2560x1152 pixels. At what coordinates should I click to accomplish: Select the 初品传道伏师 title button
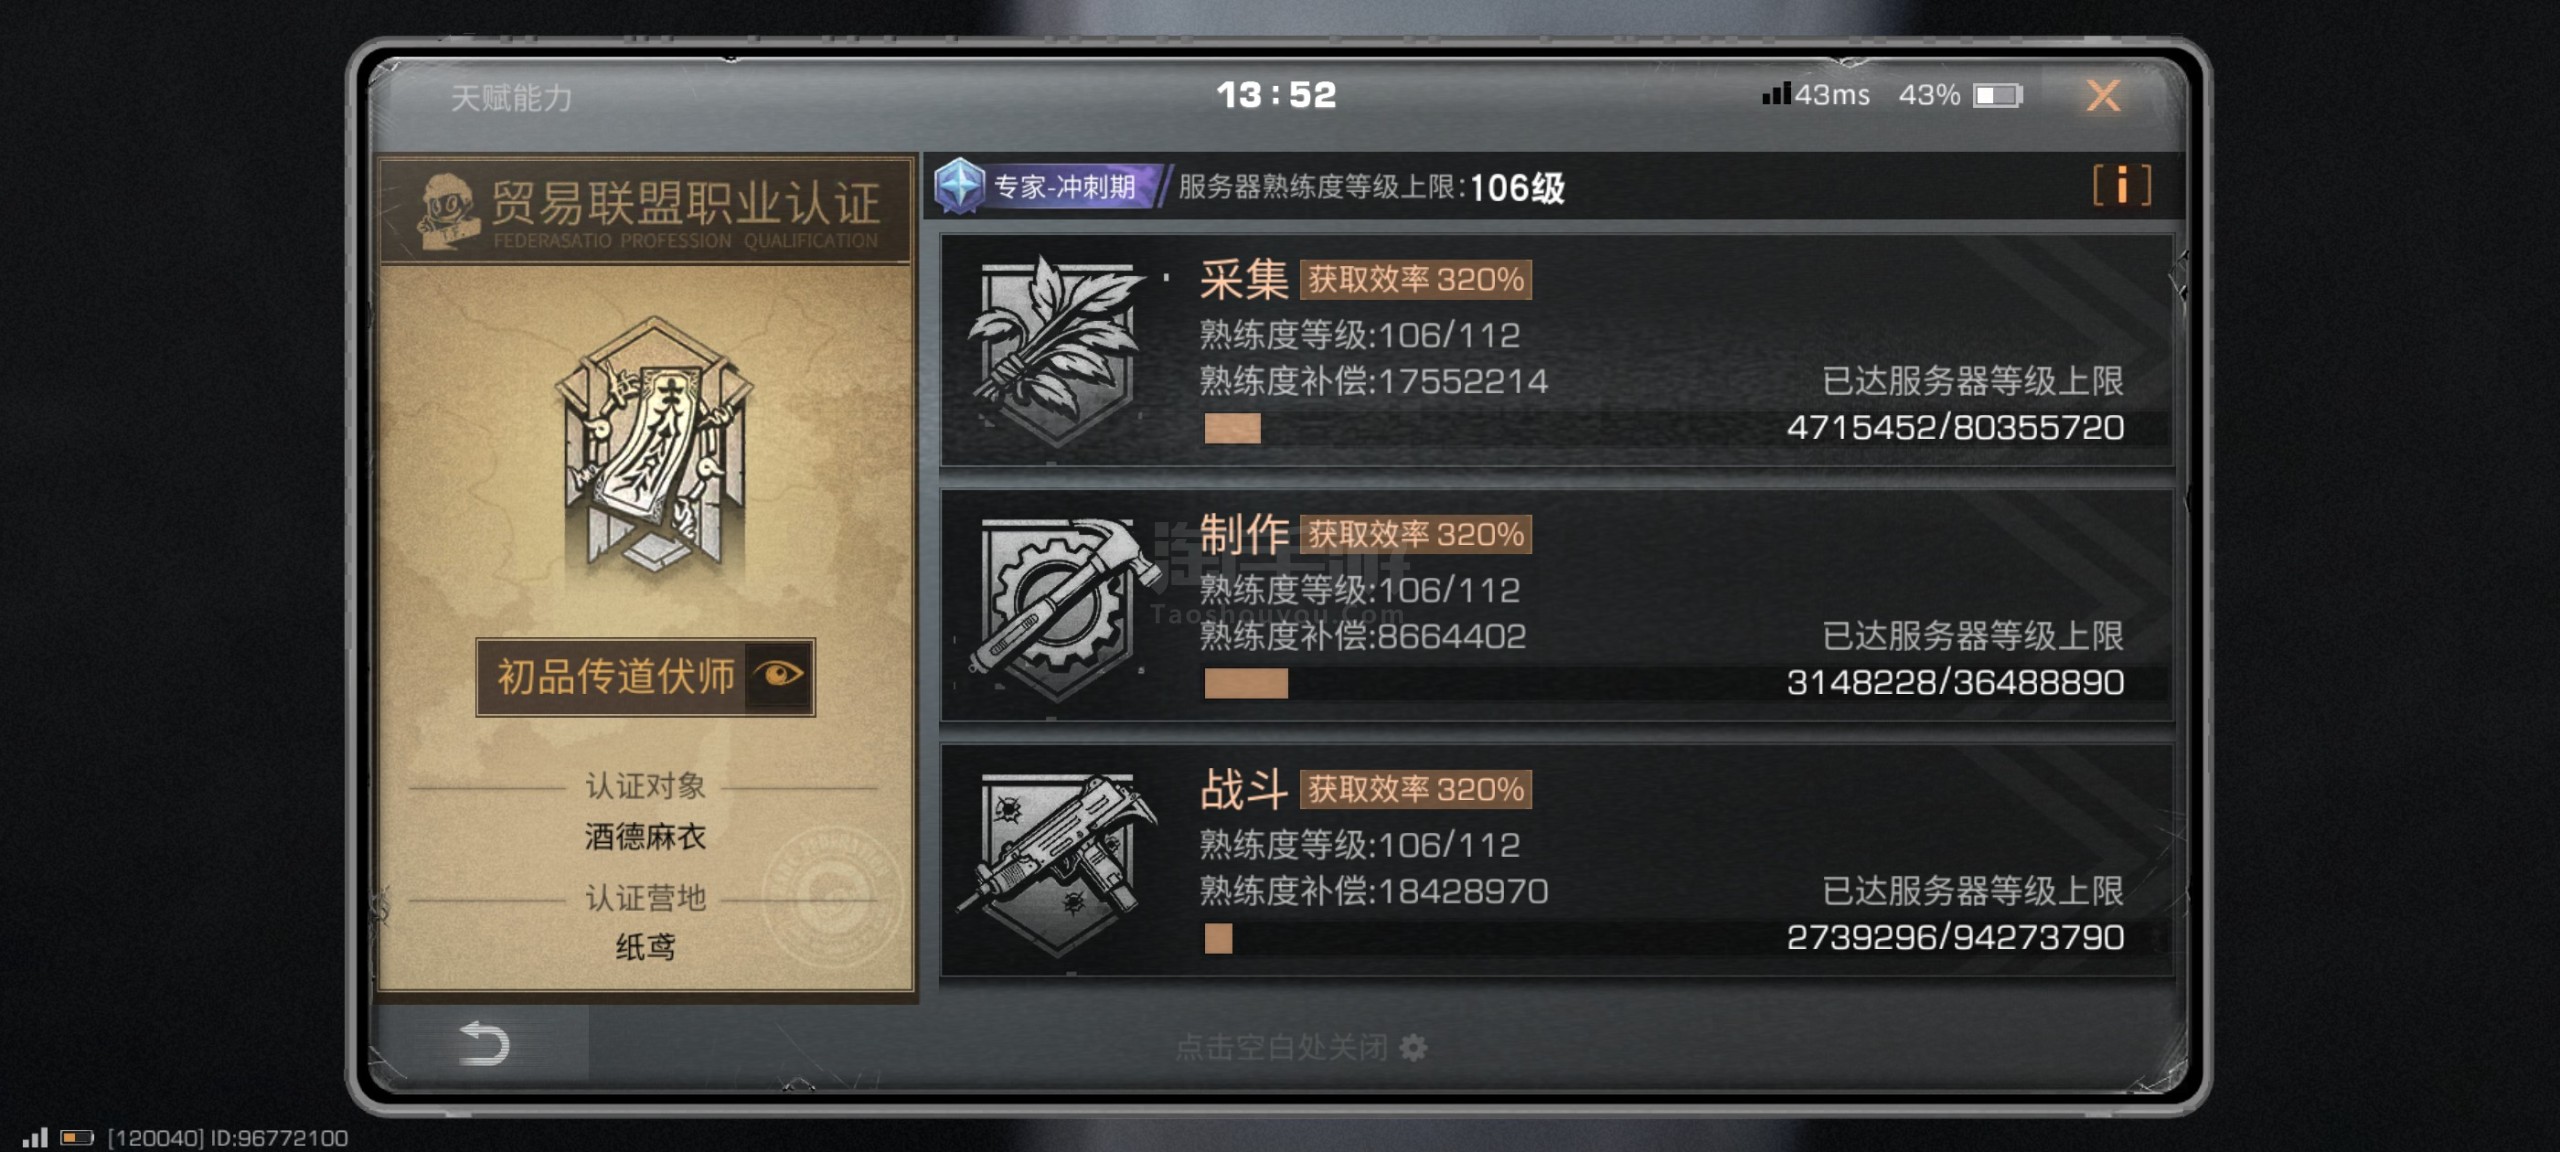click(645, 677)
